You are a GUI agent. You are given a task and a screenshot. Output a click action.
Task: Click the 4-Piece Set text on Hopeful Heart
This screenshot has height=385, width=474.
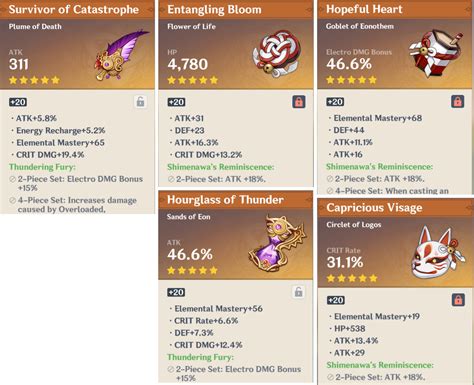392,191
